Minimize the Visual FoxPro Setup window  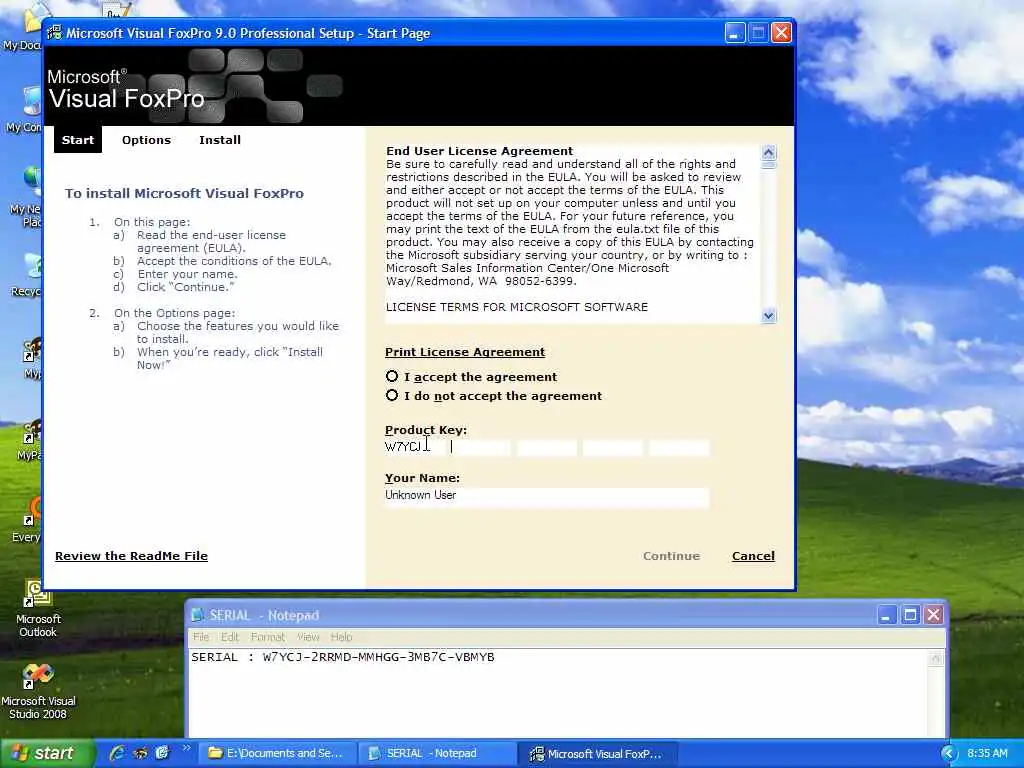click(735, 33)
